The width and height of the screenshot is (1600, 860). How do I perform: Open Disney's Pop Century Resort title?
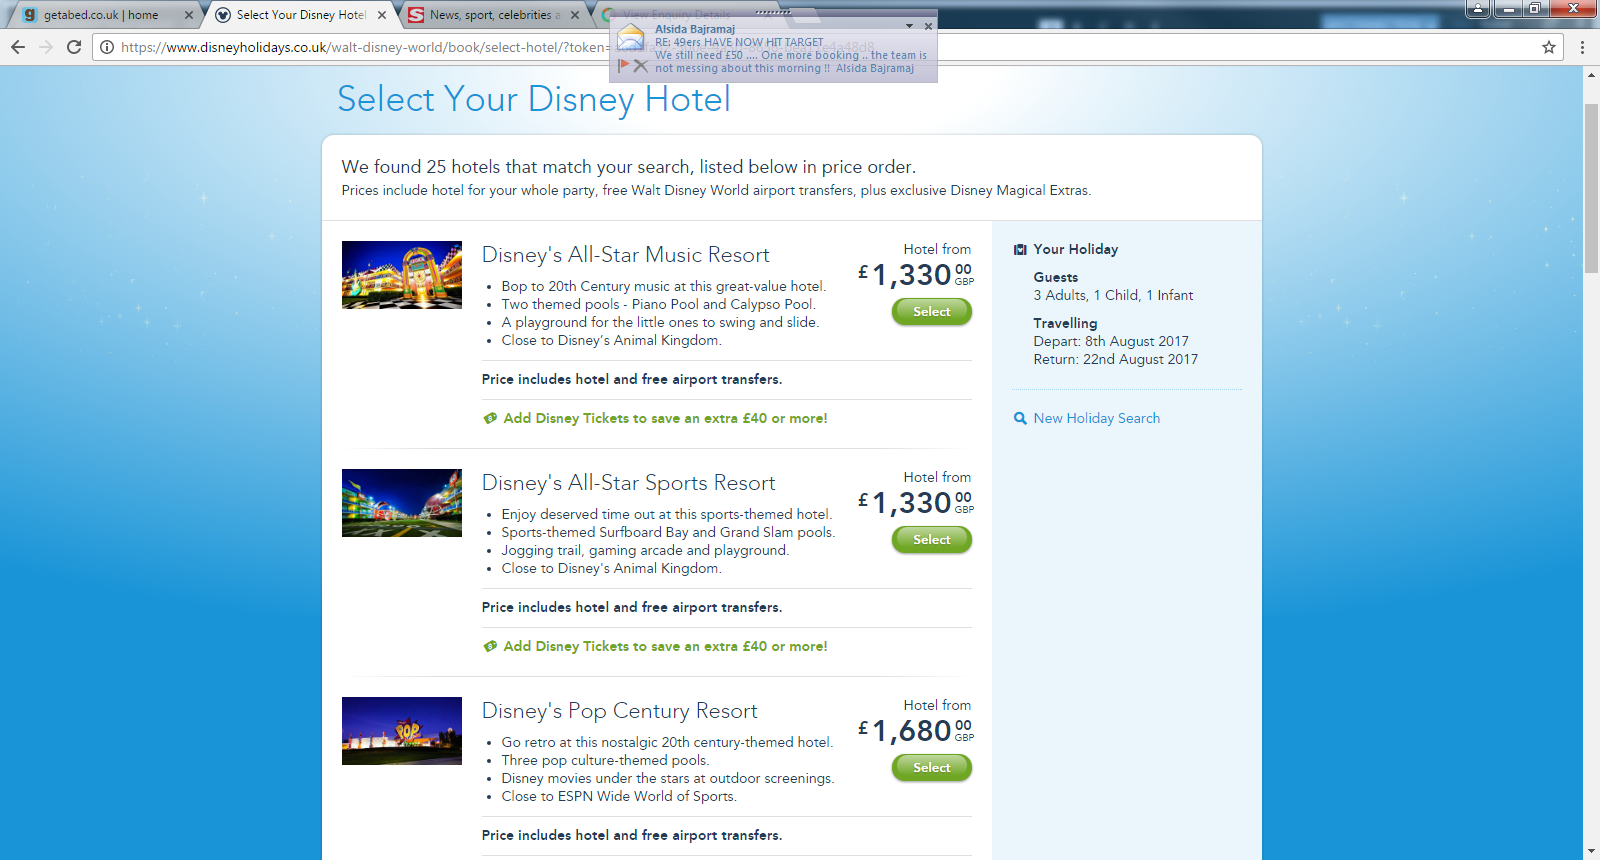tap(620, 711)
